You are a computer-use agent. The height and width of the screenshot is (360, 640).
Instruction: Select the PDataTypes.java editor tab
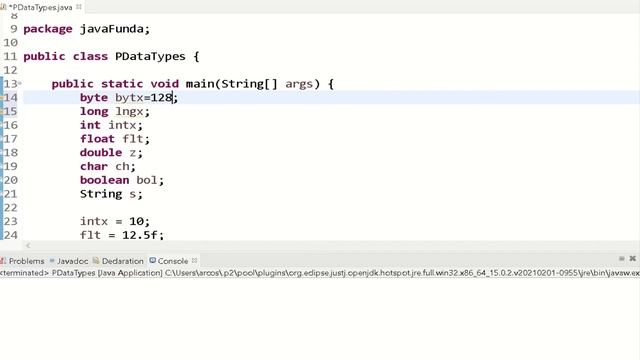tap(40, 7)
